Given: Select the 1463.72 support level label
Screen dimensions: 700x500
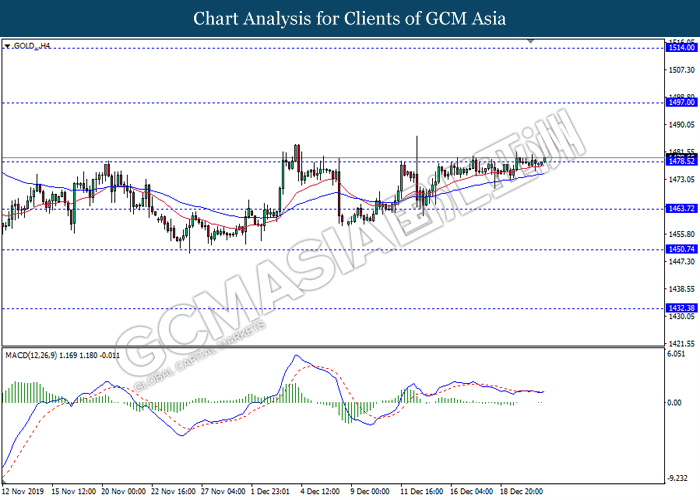Looking at the screenshot, I should click(681, 208).
